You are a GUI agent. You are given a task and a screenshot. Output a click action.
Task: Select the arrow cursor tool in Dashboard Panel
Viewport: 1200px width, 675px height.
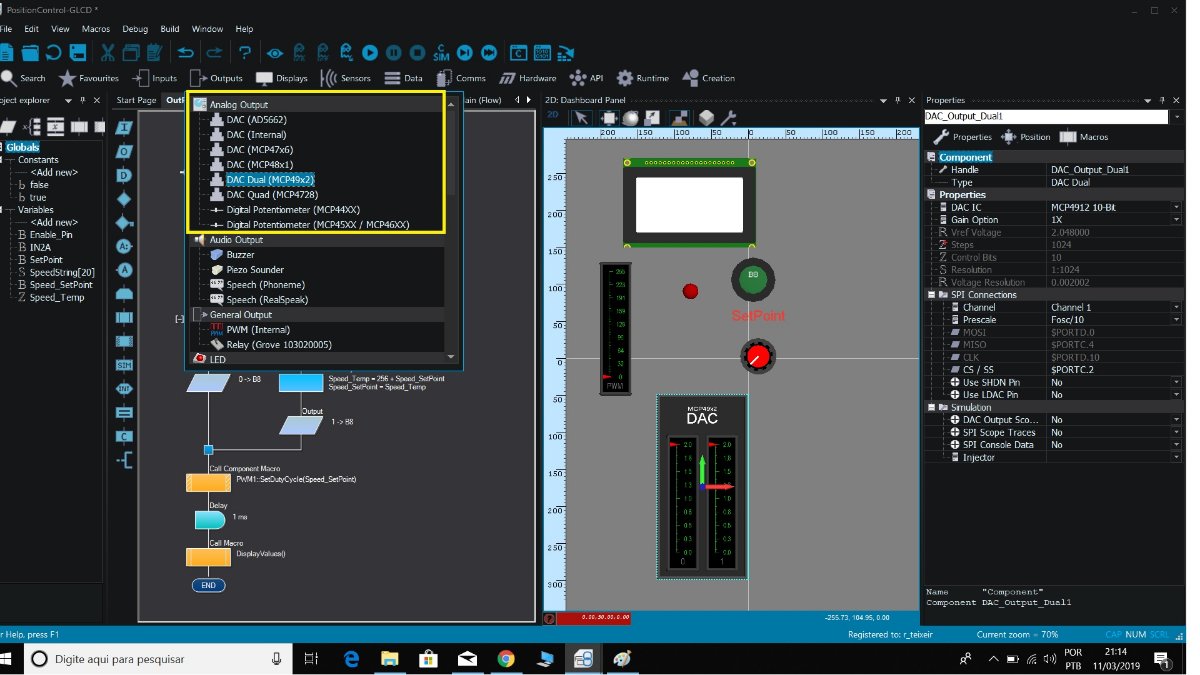point(582,118)
